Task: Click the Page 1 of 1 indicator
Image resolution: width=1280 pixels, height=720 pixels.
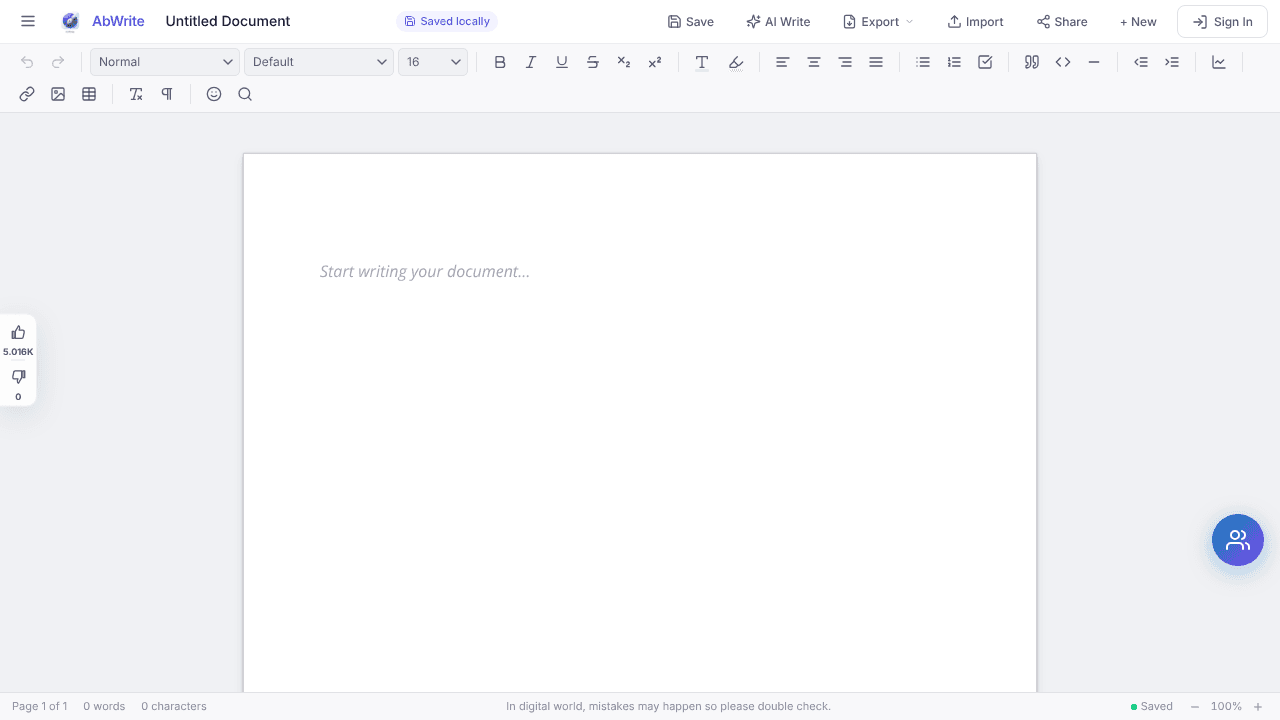Action: (x=40, y=706)
